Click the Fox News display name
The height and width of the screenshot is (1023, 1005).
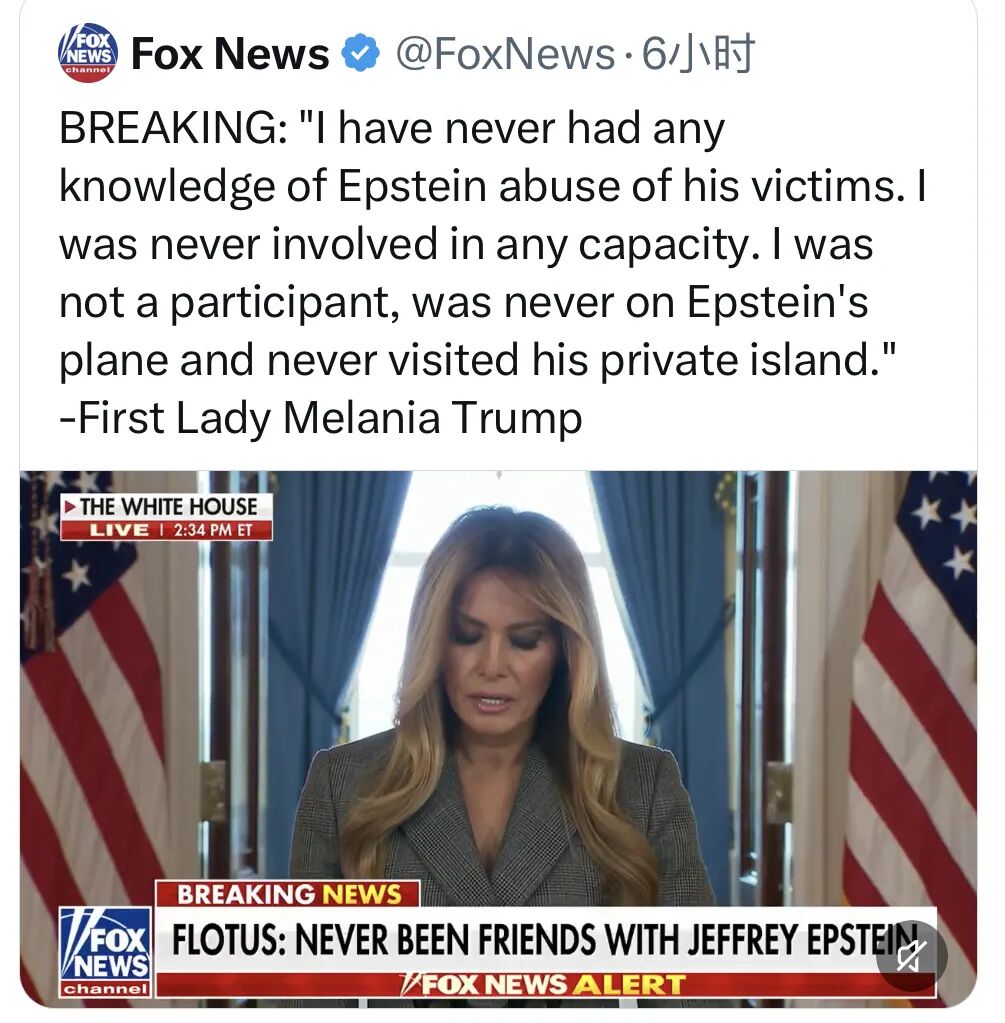[x=230, y=53]
